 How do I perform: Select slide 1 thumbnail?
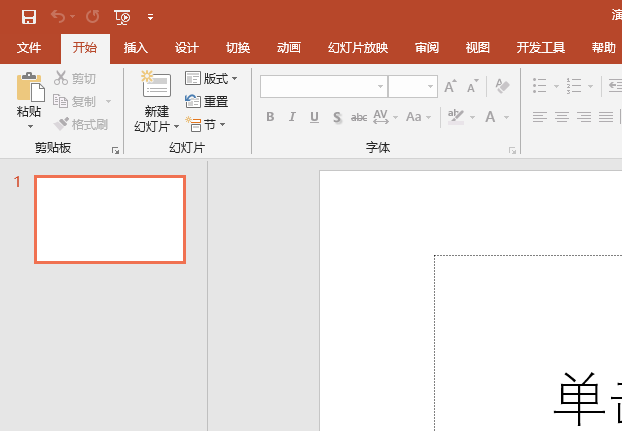110,219
